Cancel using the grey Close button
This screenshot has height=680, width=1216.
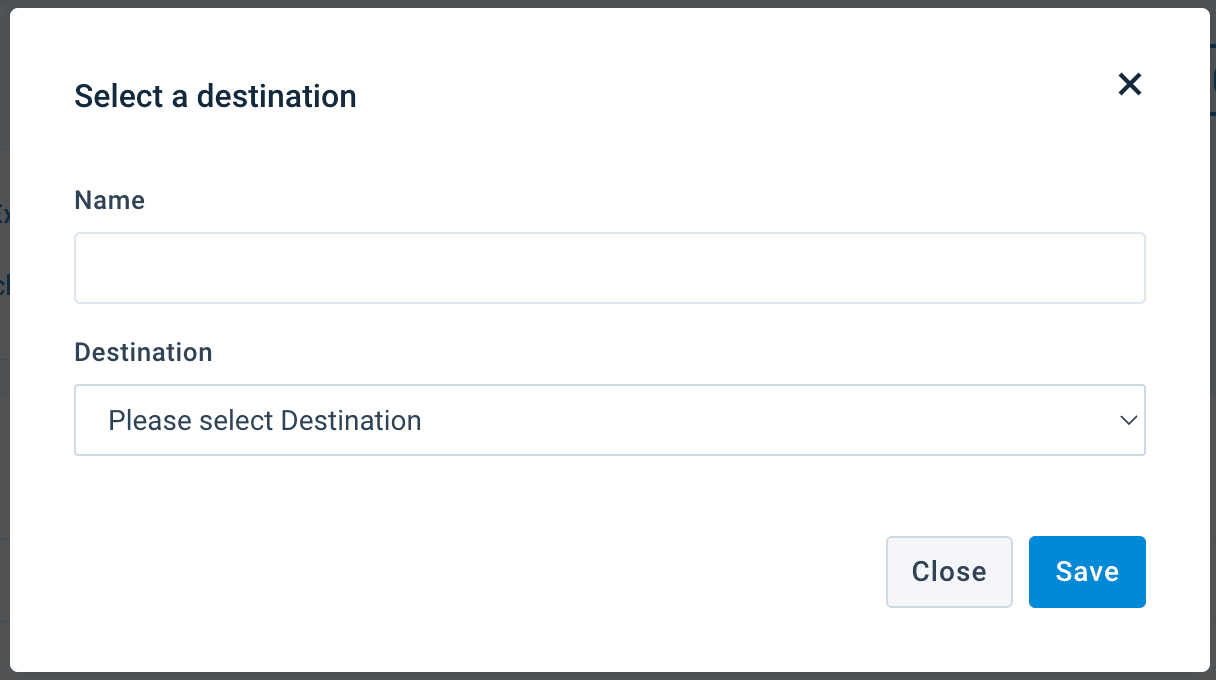(x=948, y=572)
